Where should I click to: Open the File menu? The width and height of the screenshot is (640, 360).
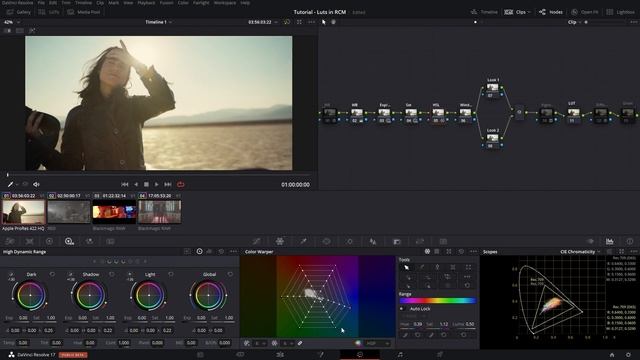[41, 2]
